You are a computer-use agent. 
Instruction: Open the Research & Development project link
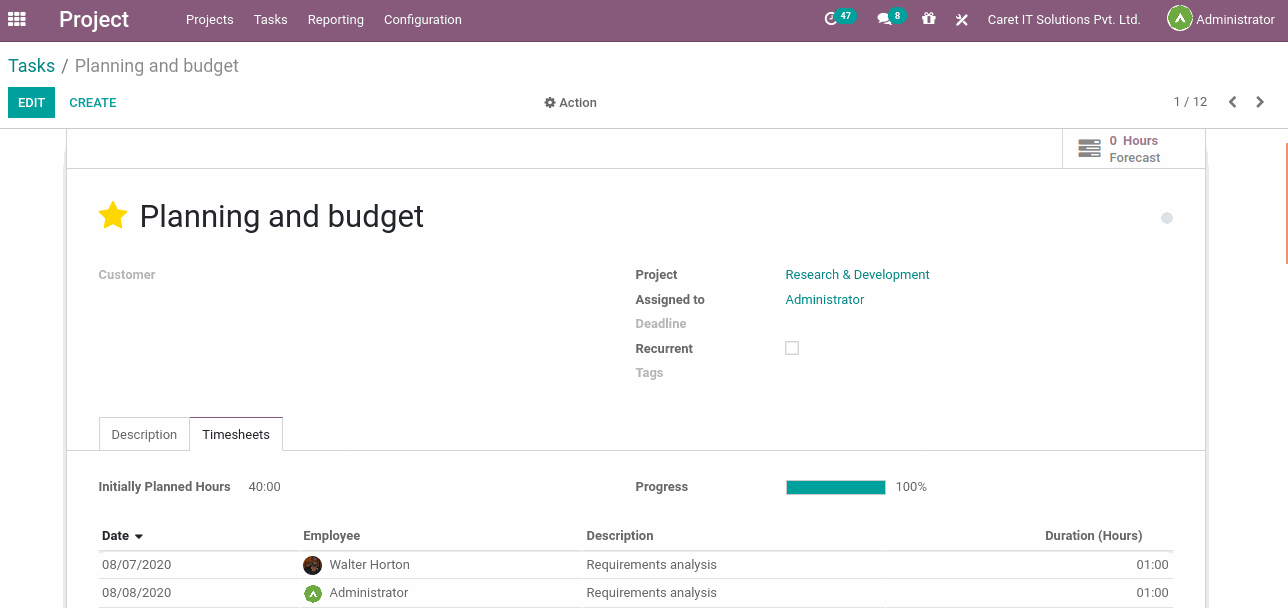(x=857, y=274)
